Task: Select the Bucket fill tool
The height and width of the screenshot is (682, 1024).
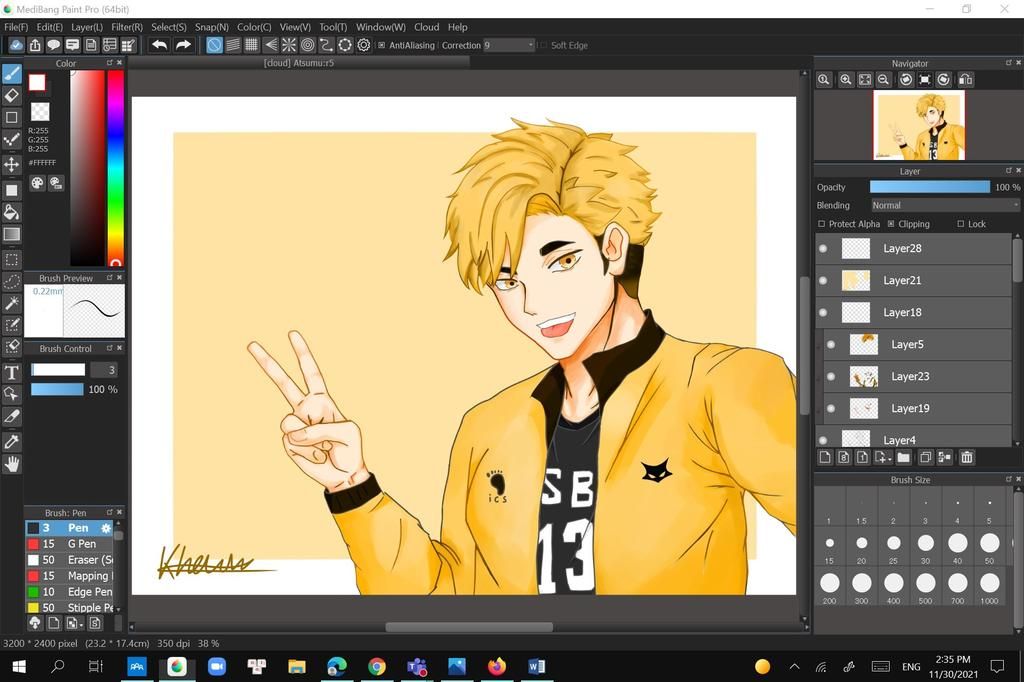Action: (x=12, y=212)
